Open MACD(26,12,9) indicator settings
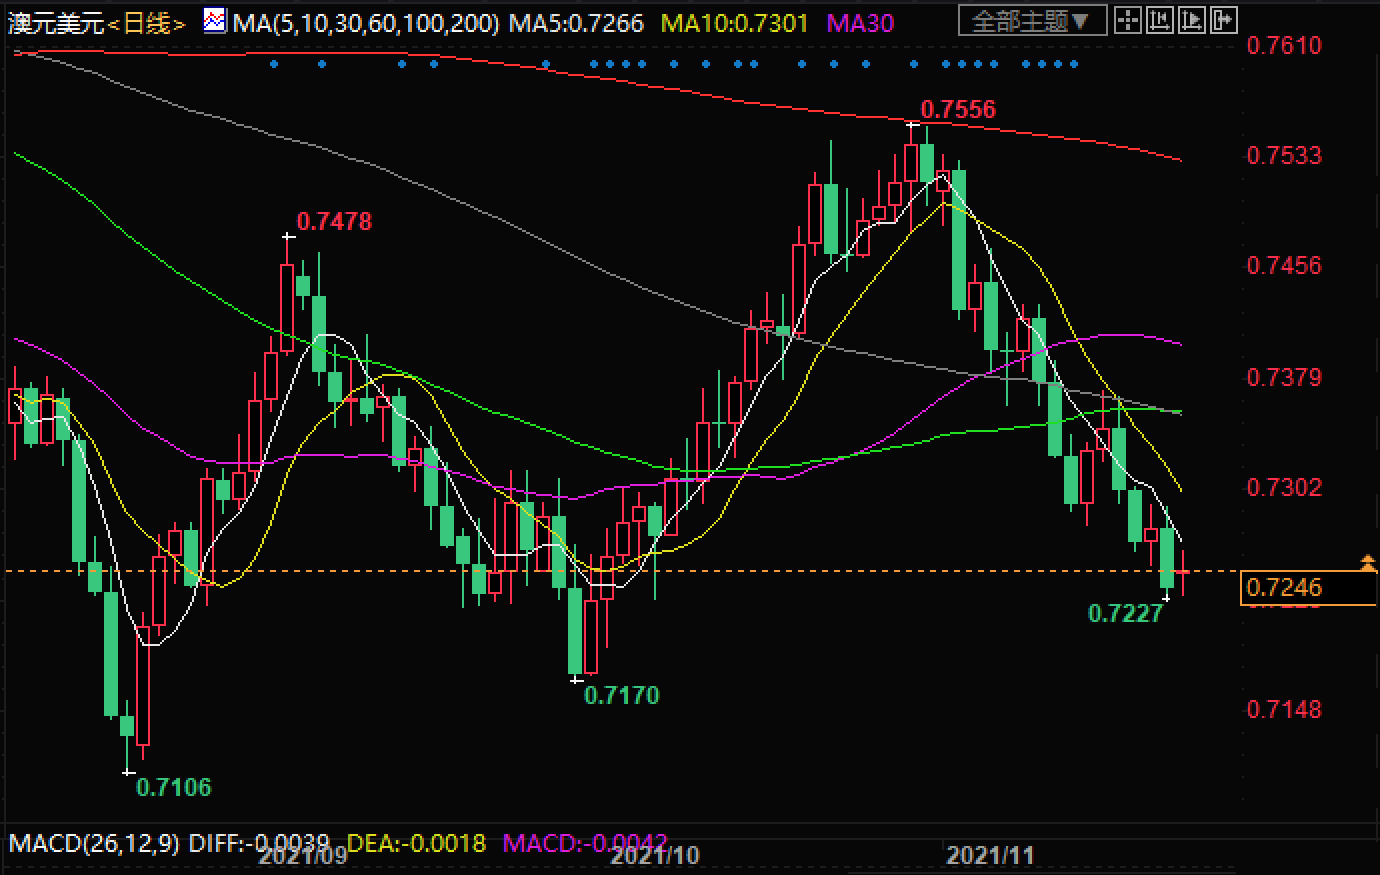 tap(94, 843)
